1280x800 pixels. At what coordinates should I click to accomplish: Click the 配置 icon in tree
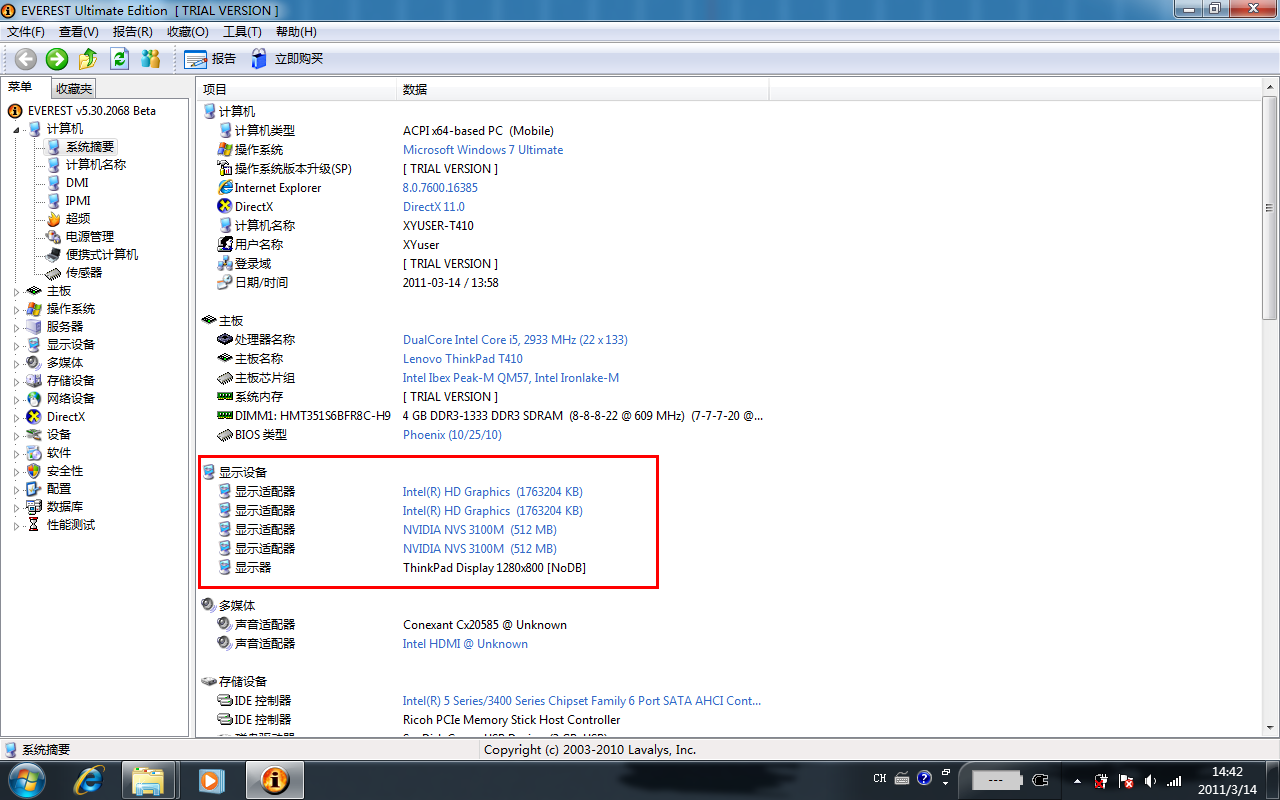click(x=34, y=489)
